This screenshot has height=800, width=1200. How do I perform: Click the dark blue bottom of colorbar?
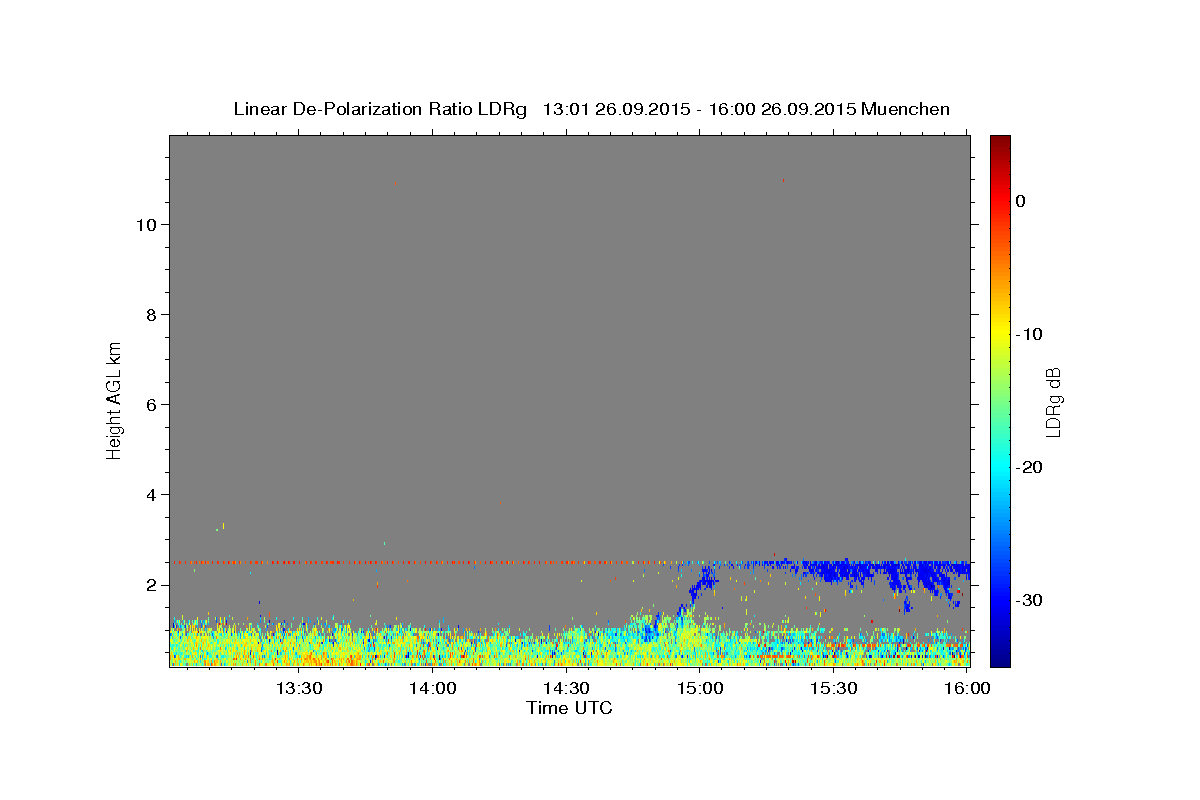(x=1000, y=656)
